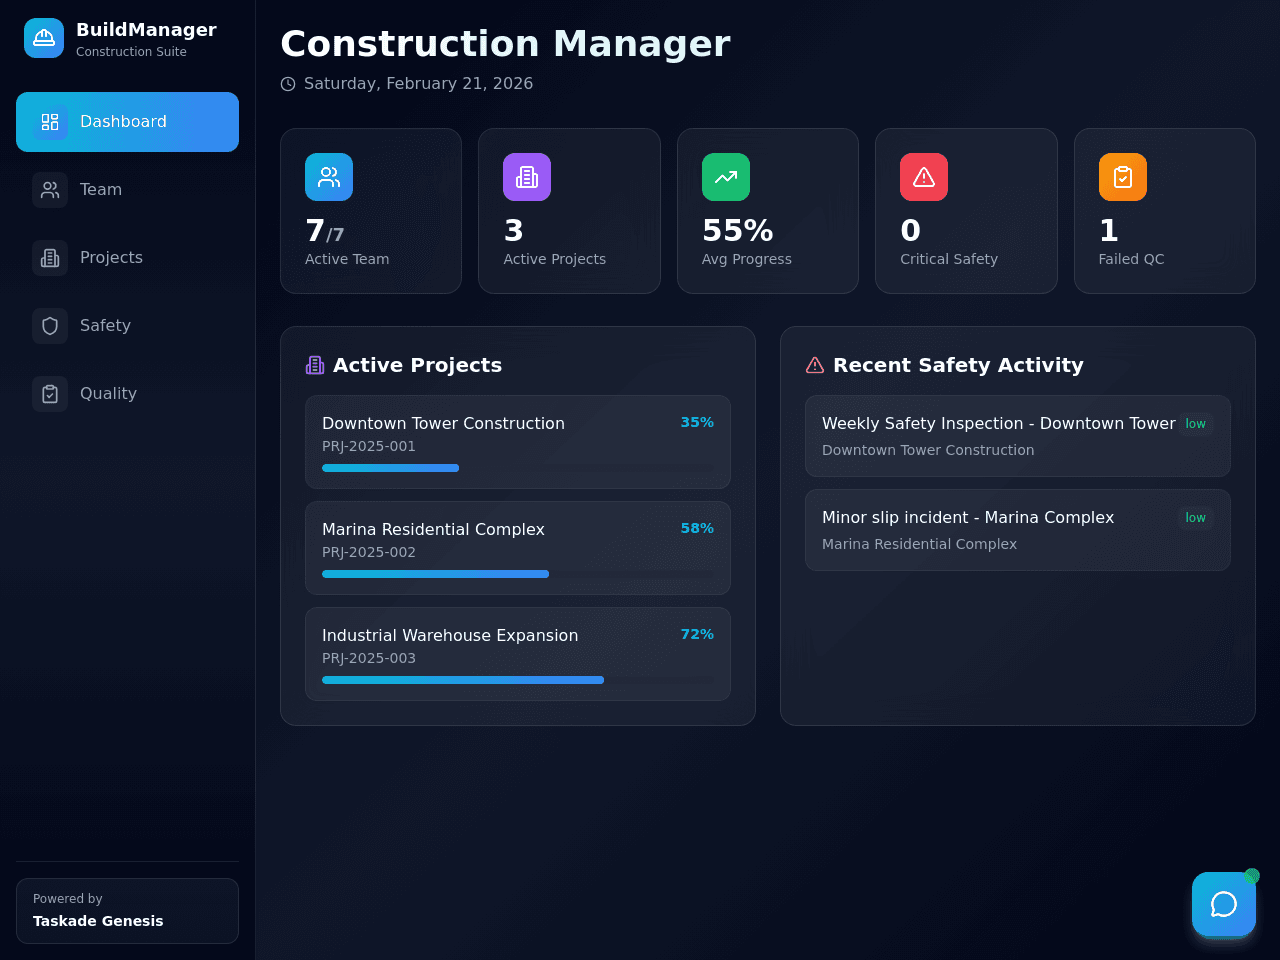This screenshot has width=1280, height=960.
Task: Click the 58% percentage label
Action: pos(697,529)
